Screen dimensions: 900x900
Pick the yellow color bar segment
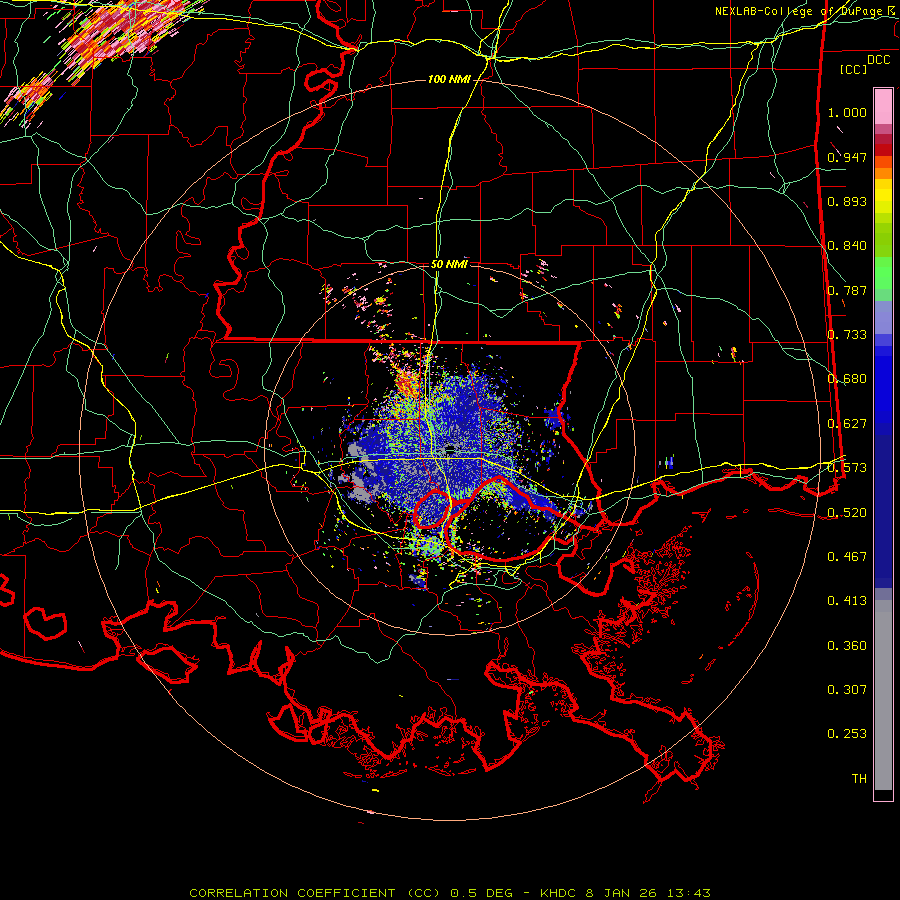coord(883,197)
